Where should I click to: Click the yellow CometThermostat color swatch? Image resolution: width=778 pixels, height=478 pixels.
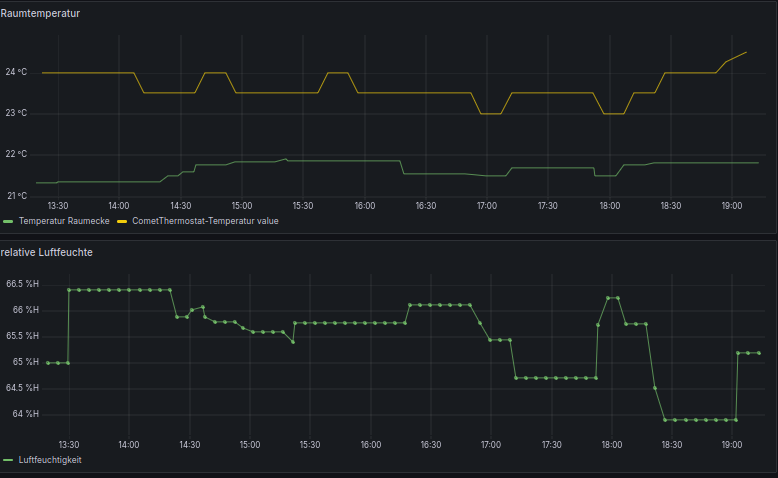pos(122,221)
